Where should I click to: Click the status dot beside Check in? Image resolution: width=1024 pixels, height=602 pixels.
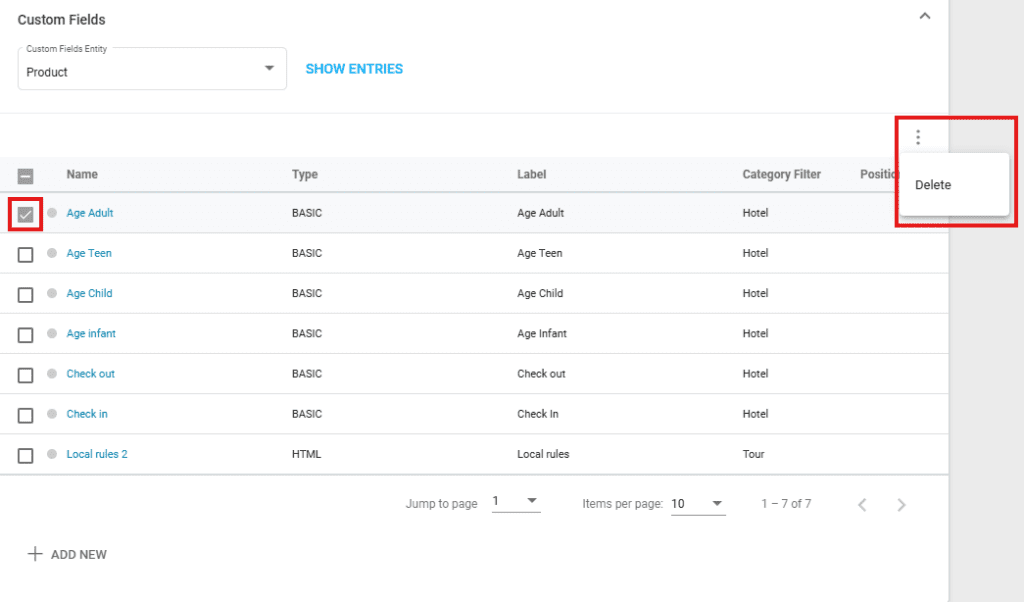pos(52,414)
